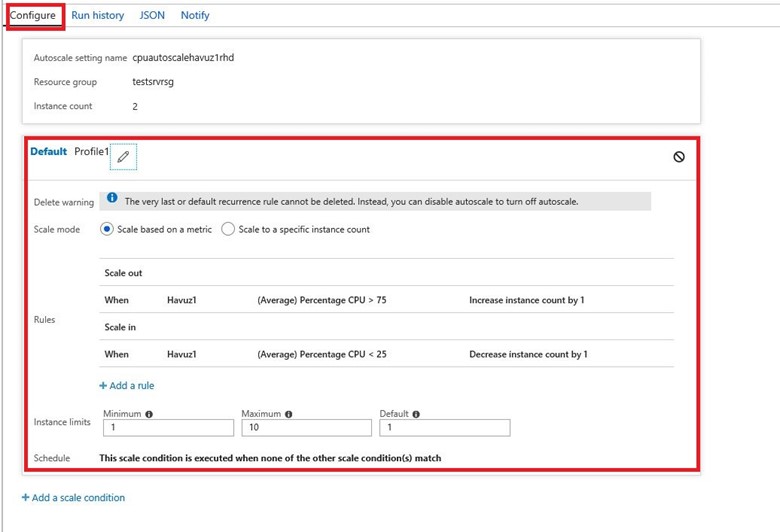780x532 pixels.
Task: Click the '+ Add a rule' link
Action: (x=127, y=385)
